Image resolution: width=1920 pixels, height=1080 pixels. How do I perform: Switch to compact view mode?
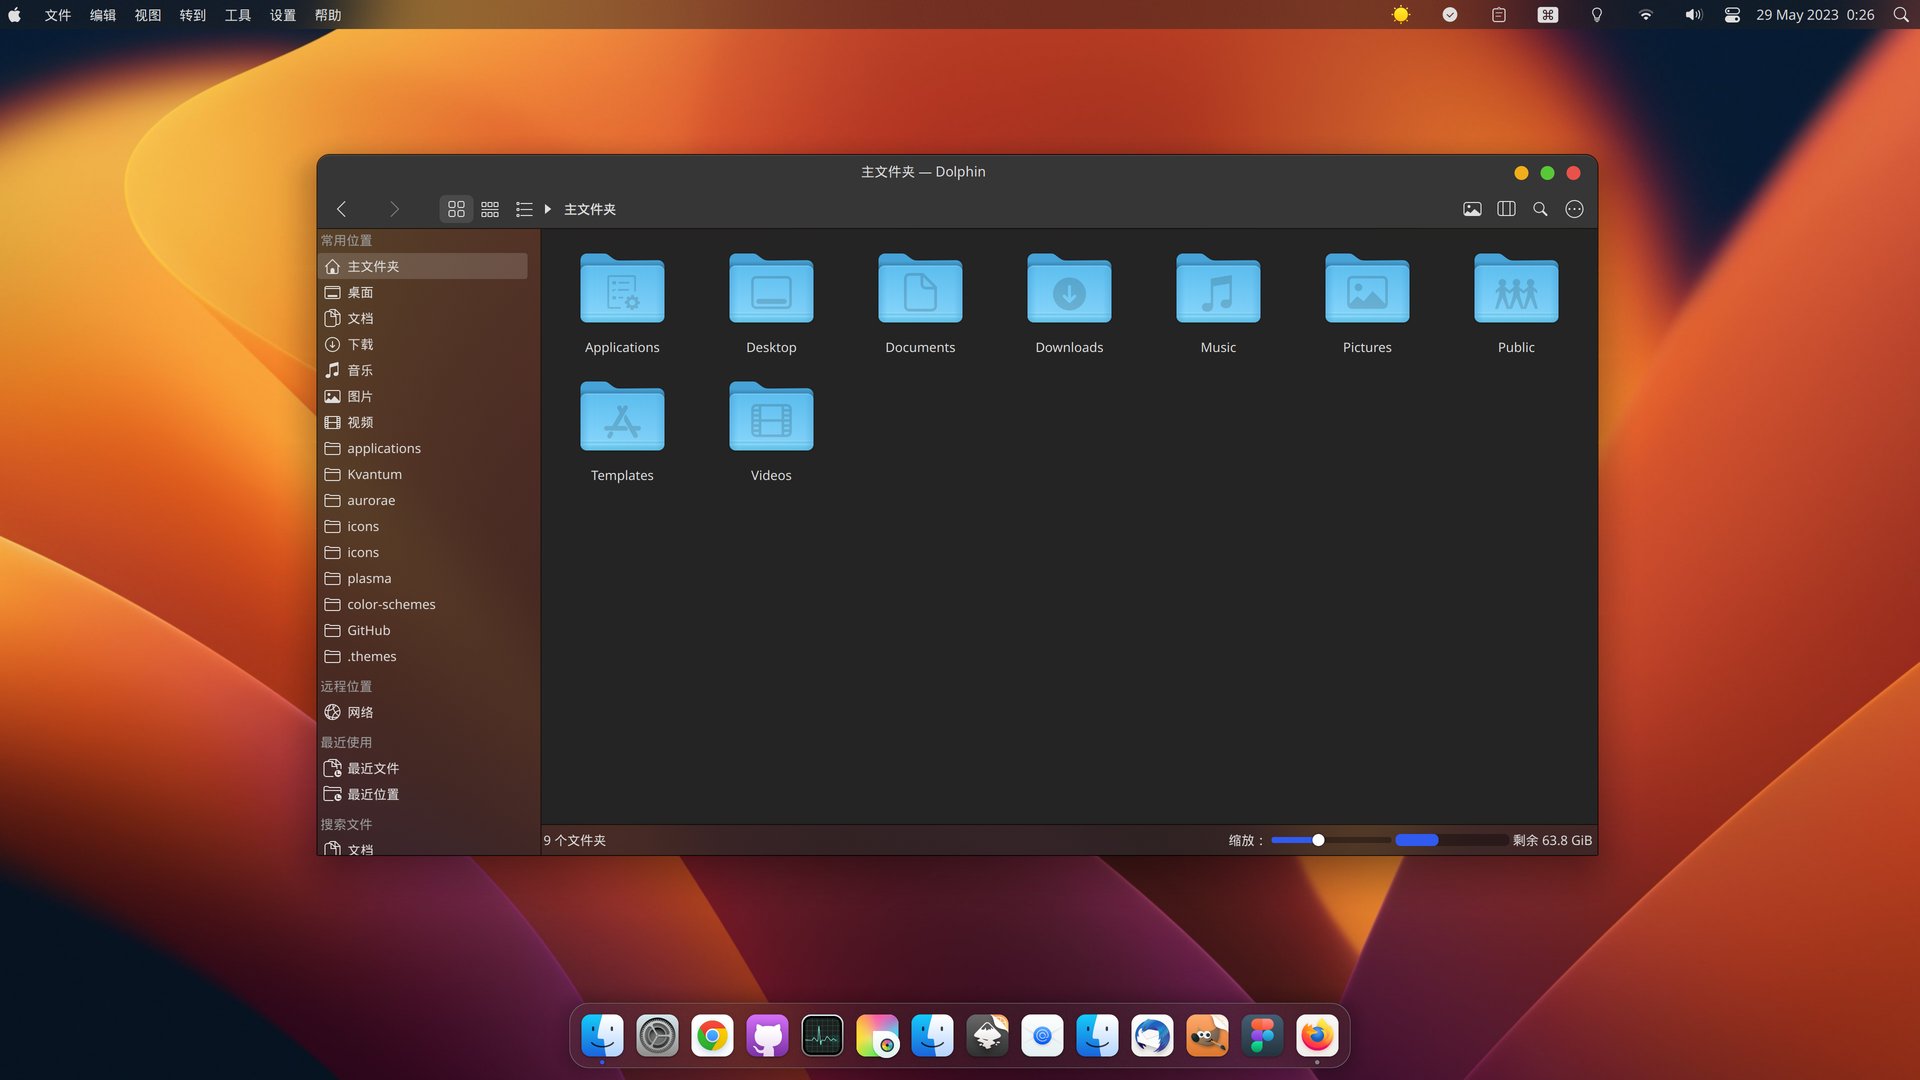[490, 209]
